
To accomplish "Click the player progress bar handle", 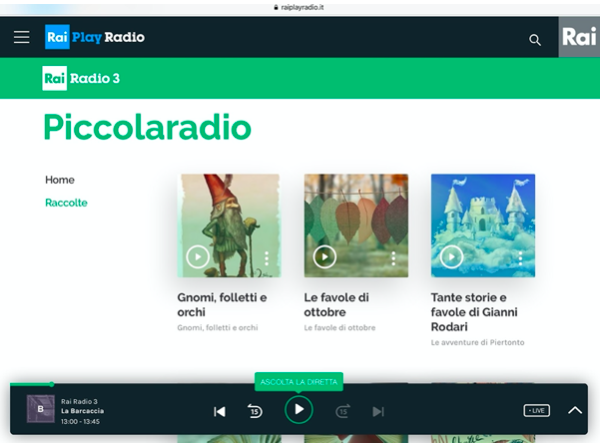I will (52, 384).
